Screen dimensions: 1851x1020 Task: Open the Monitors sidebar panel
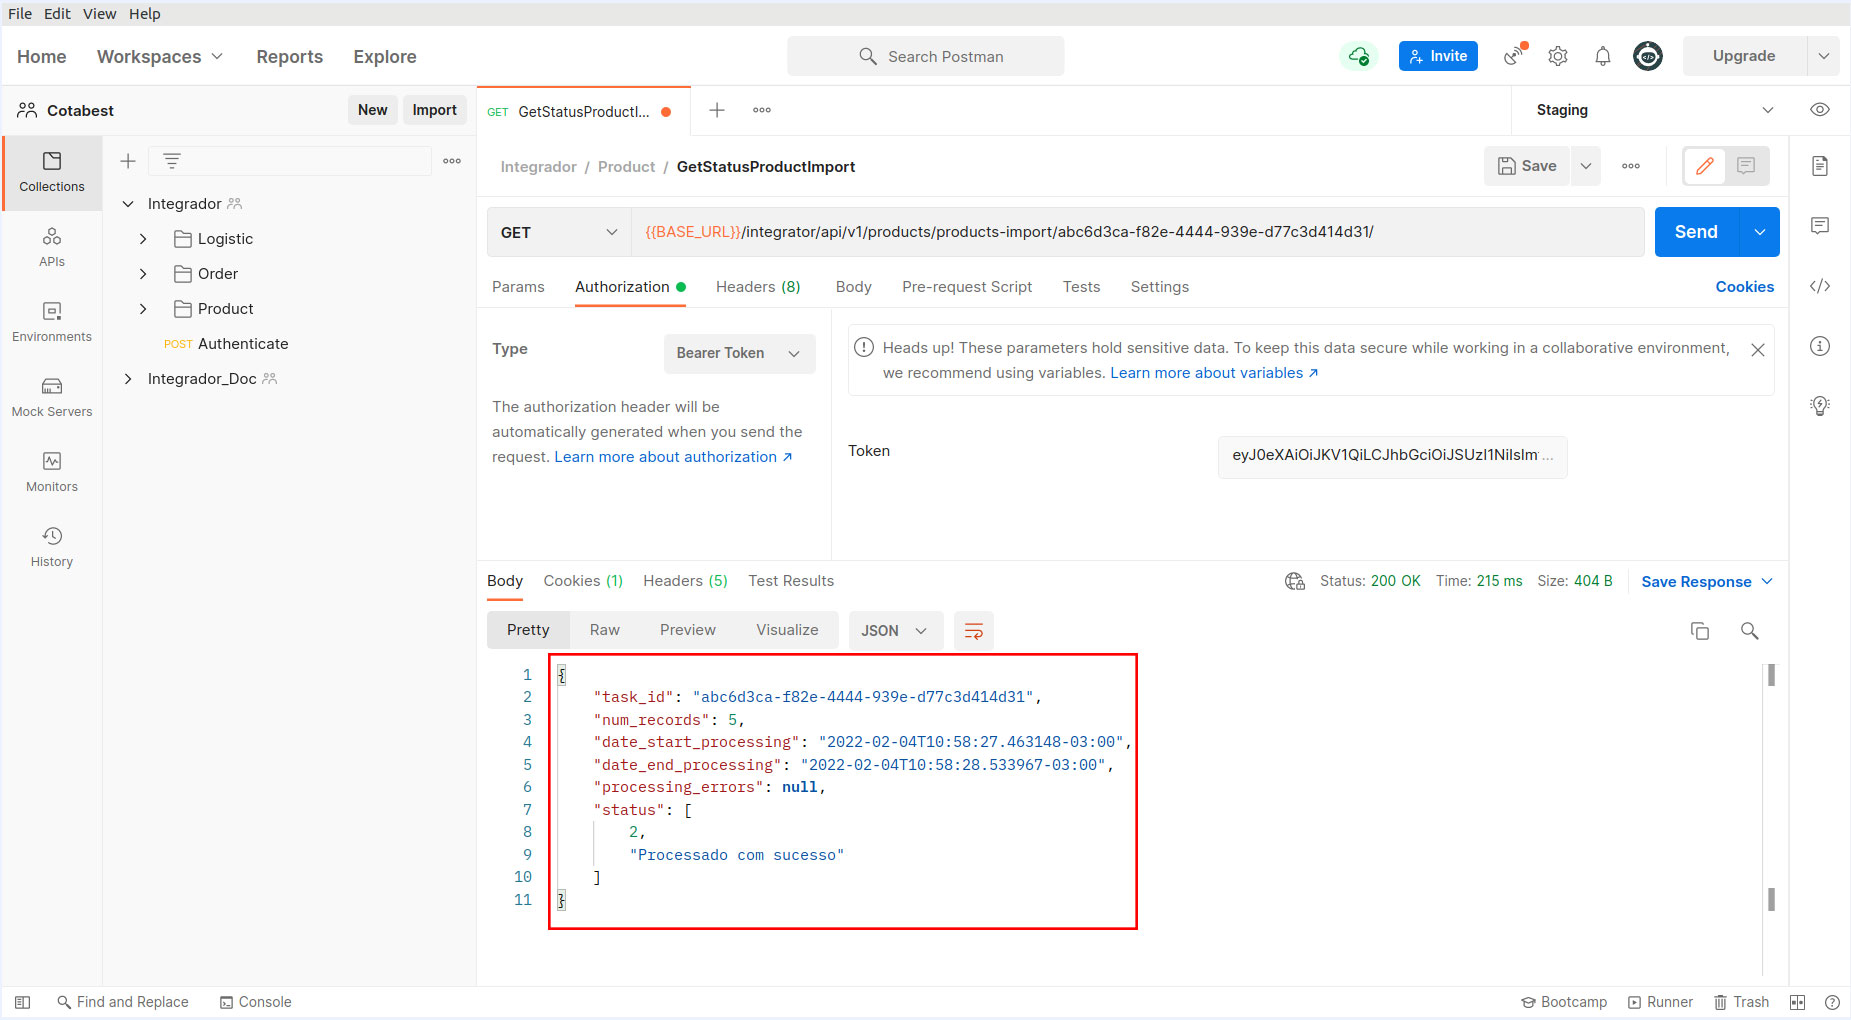click(x=52, y=472)
